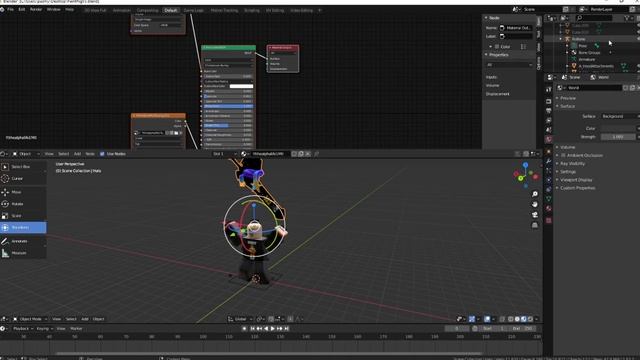Select the Measure tool
The image size is (640, 360).
23,253
